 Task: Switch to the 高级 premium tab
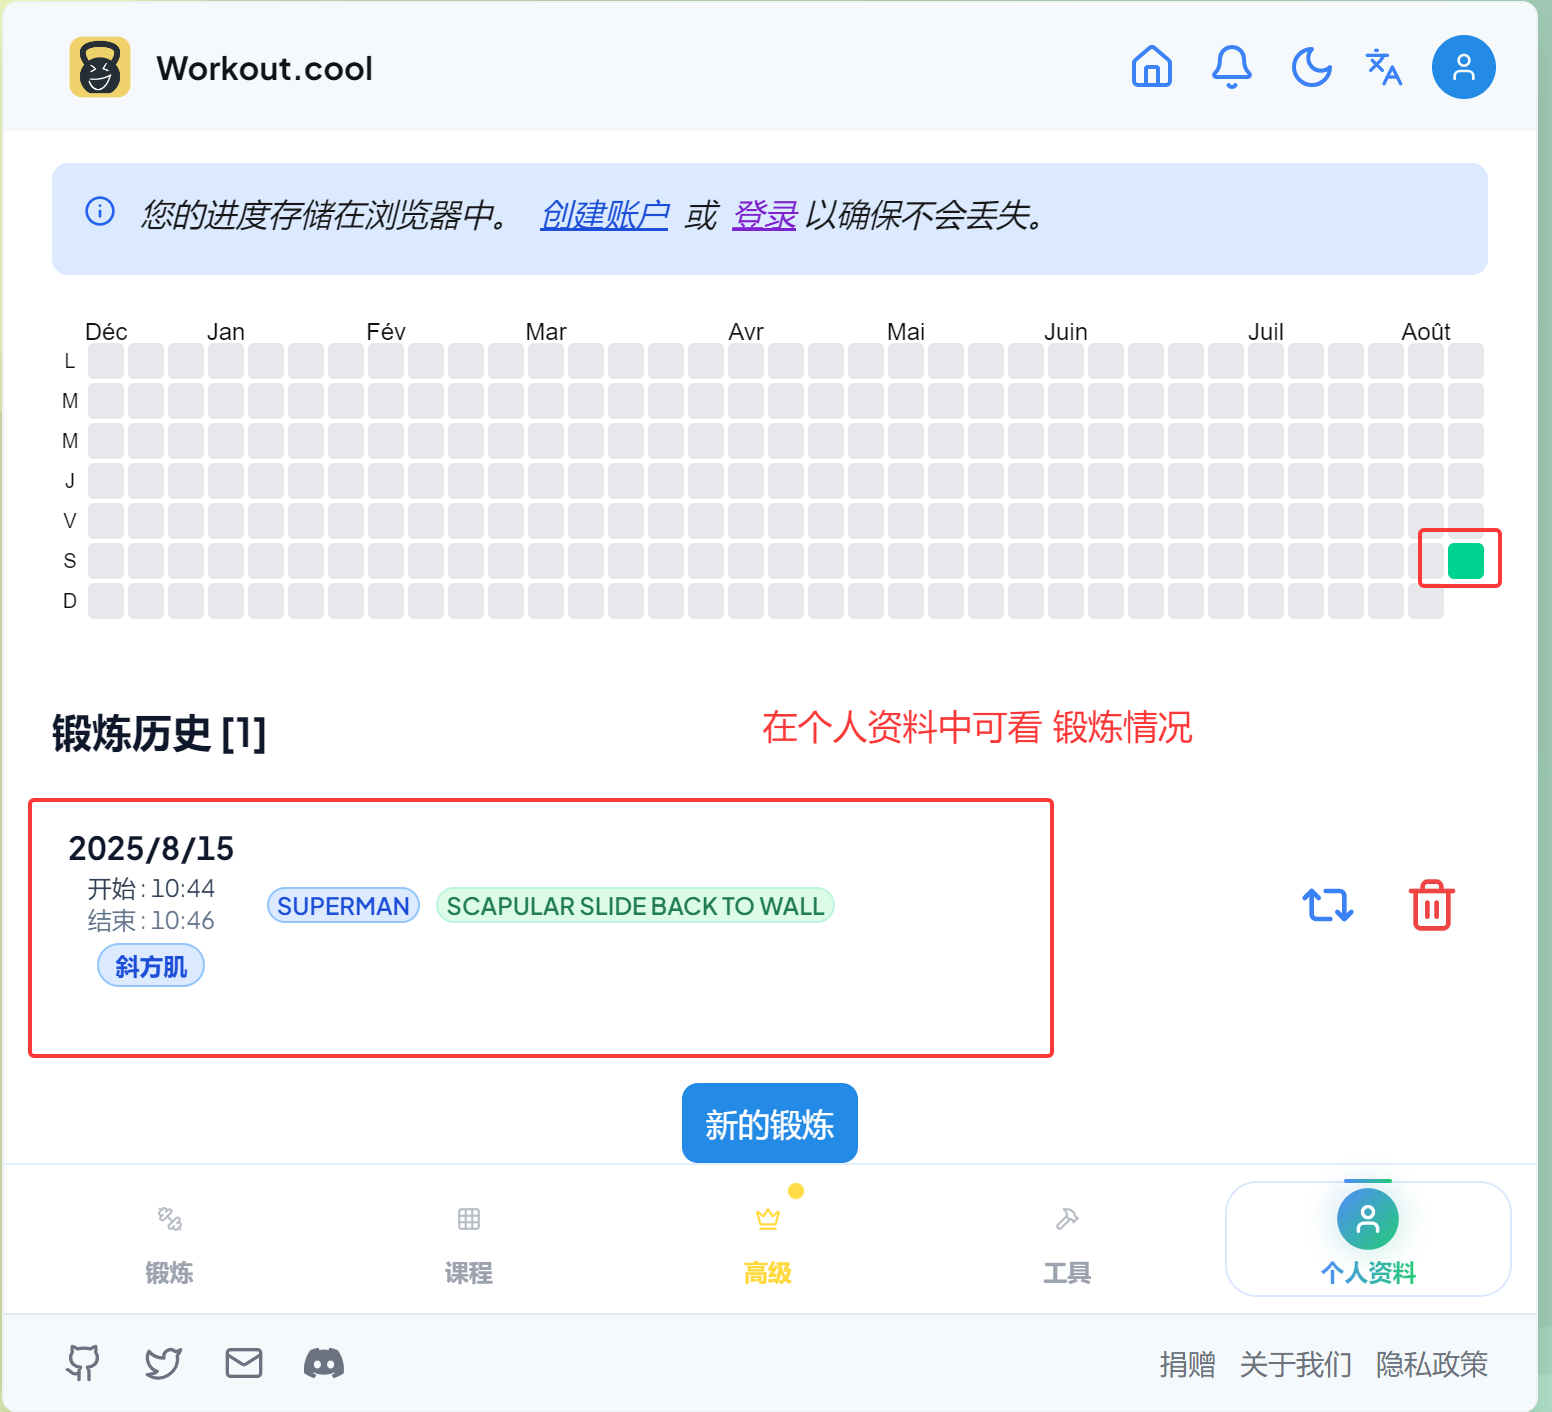pos(768,1244)
